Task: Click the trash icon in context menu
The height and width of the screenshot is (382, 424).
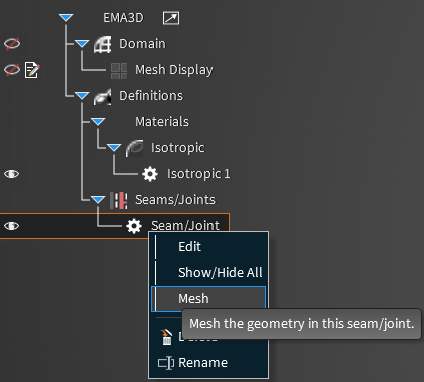Action: (166, 337)
